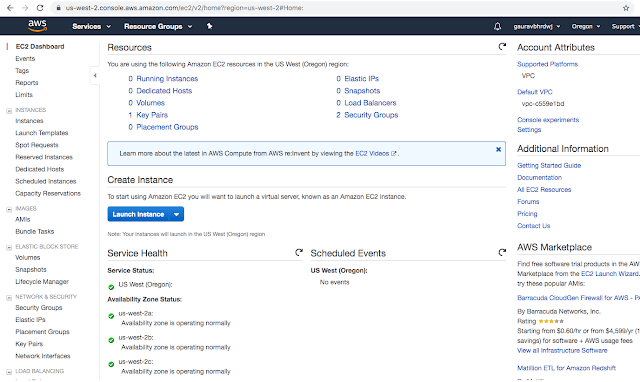Refresh the Scheduled Events panel
The height and width of the screenshot is (382, 640).
coord(502,253)
